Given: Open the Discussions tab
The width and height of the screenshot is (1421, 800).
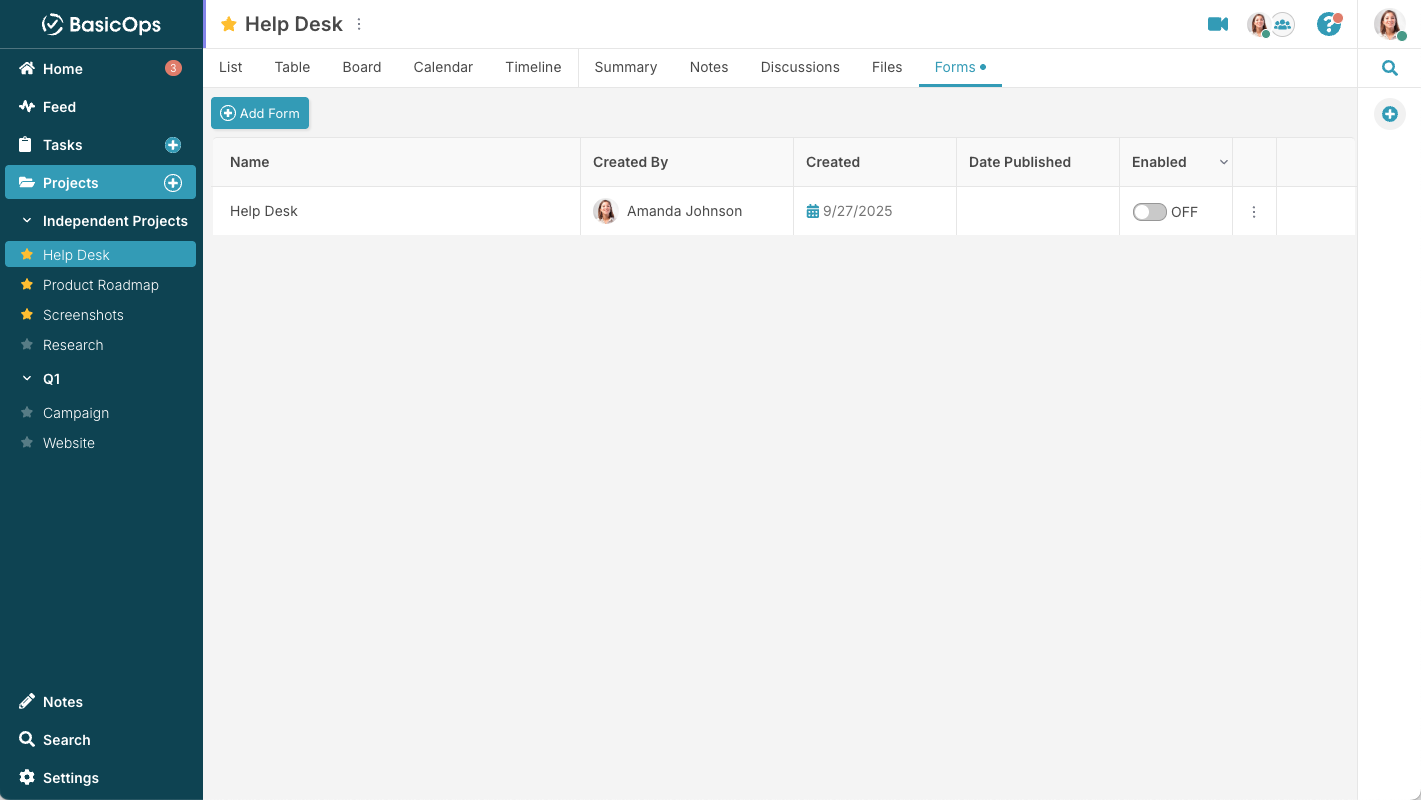Looking at the screenshot, I should coord(799,67).
